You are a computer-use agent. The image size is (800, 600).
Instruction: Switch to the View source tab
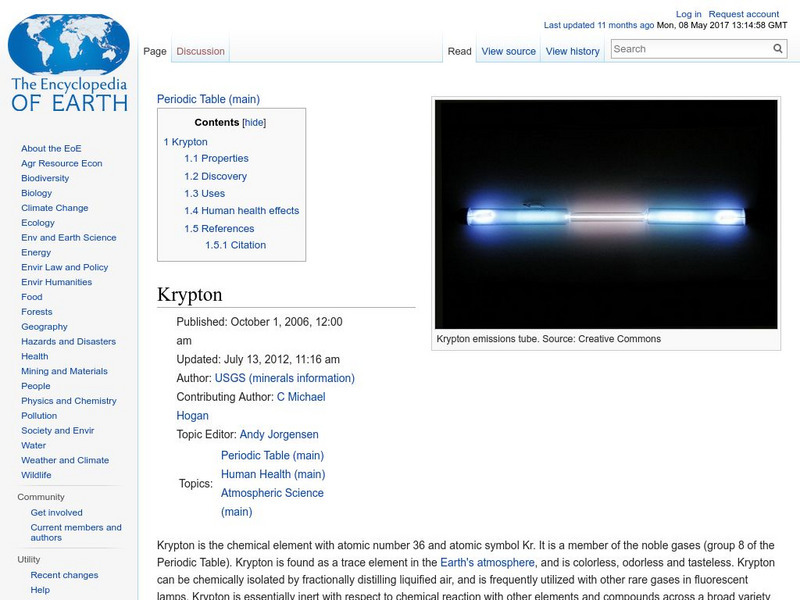pyautogui.click(x=508, y=51)
